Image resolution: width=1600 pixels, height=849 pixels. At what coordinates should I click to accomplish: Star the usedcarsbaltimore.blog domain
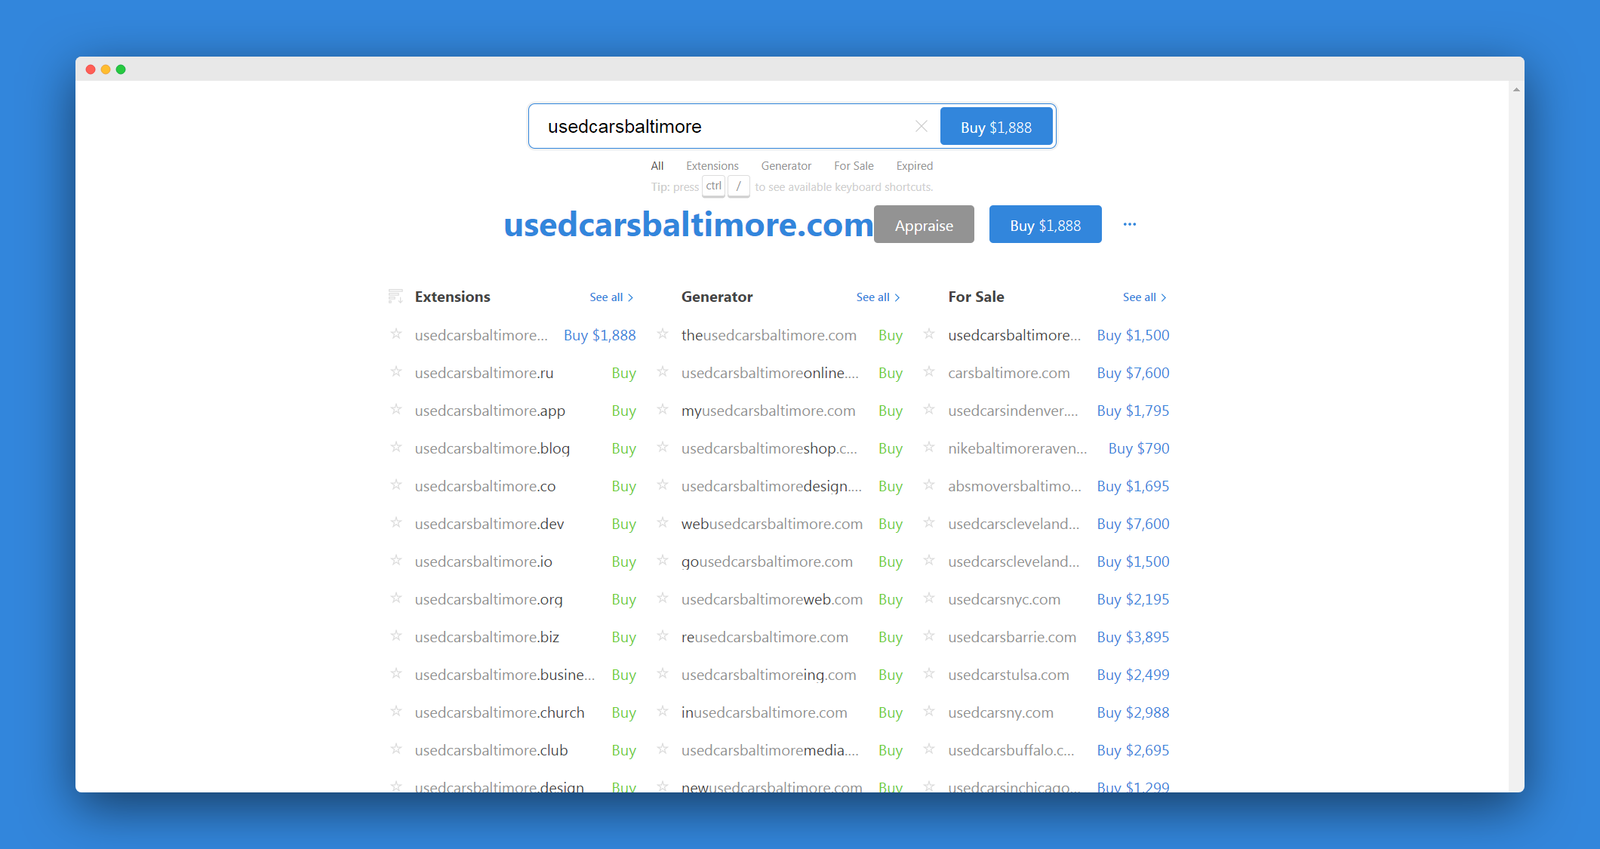click(396, 448)
